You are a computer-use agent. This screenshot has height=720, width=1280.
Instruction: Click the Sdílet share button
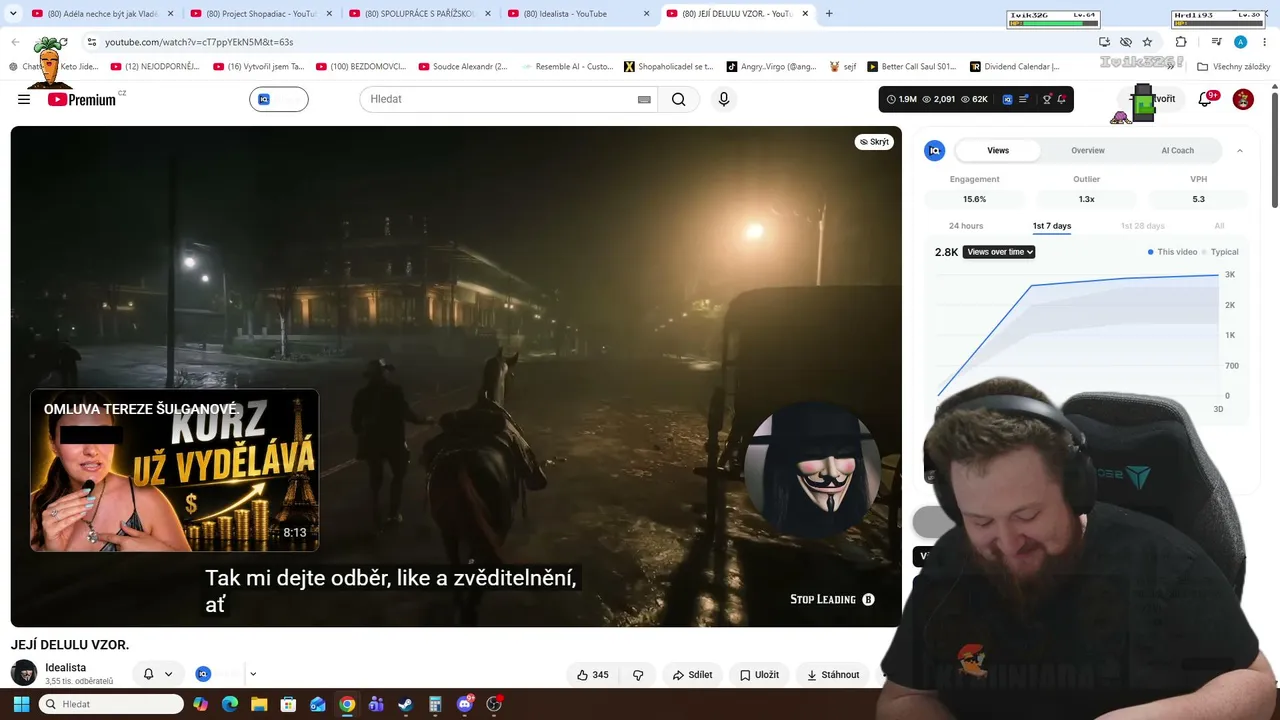point(693,675)
